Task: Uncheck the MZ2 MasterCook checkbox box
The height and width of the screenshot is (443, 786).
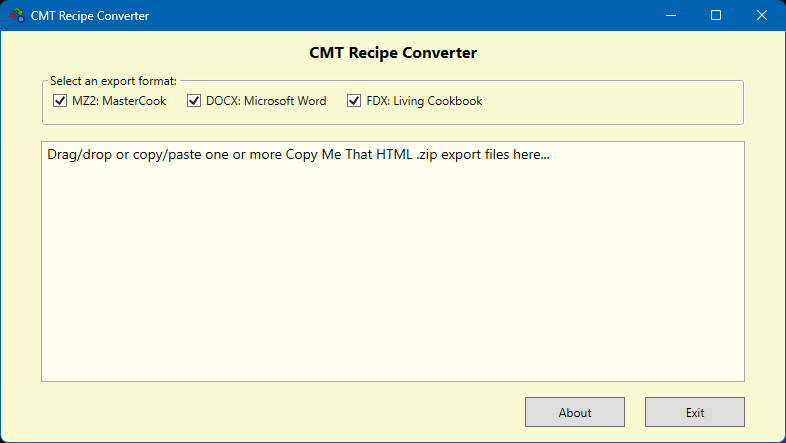Action: tap(59, 101)
